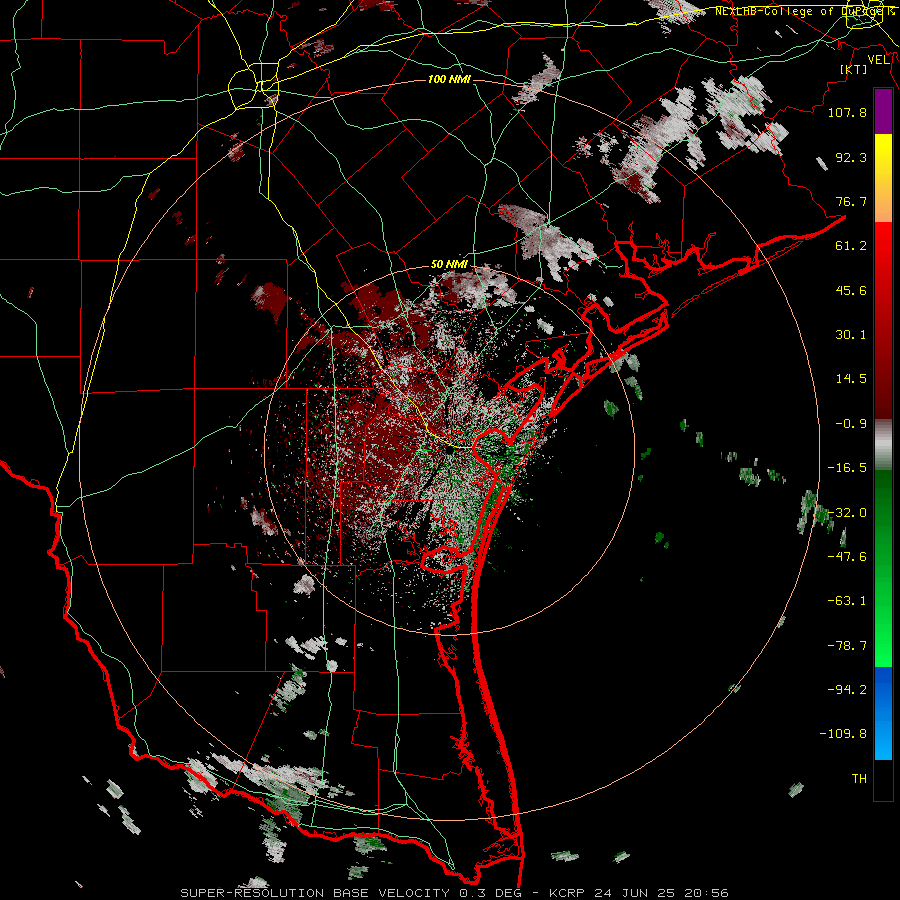
Task: Pick the black TH segment of color bar
Action: pos(883,779)
